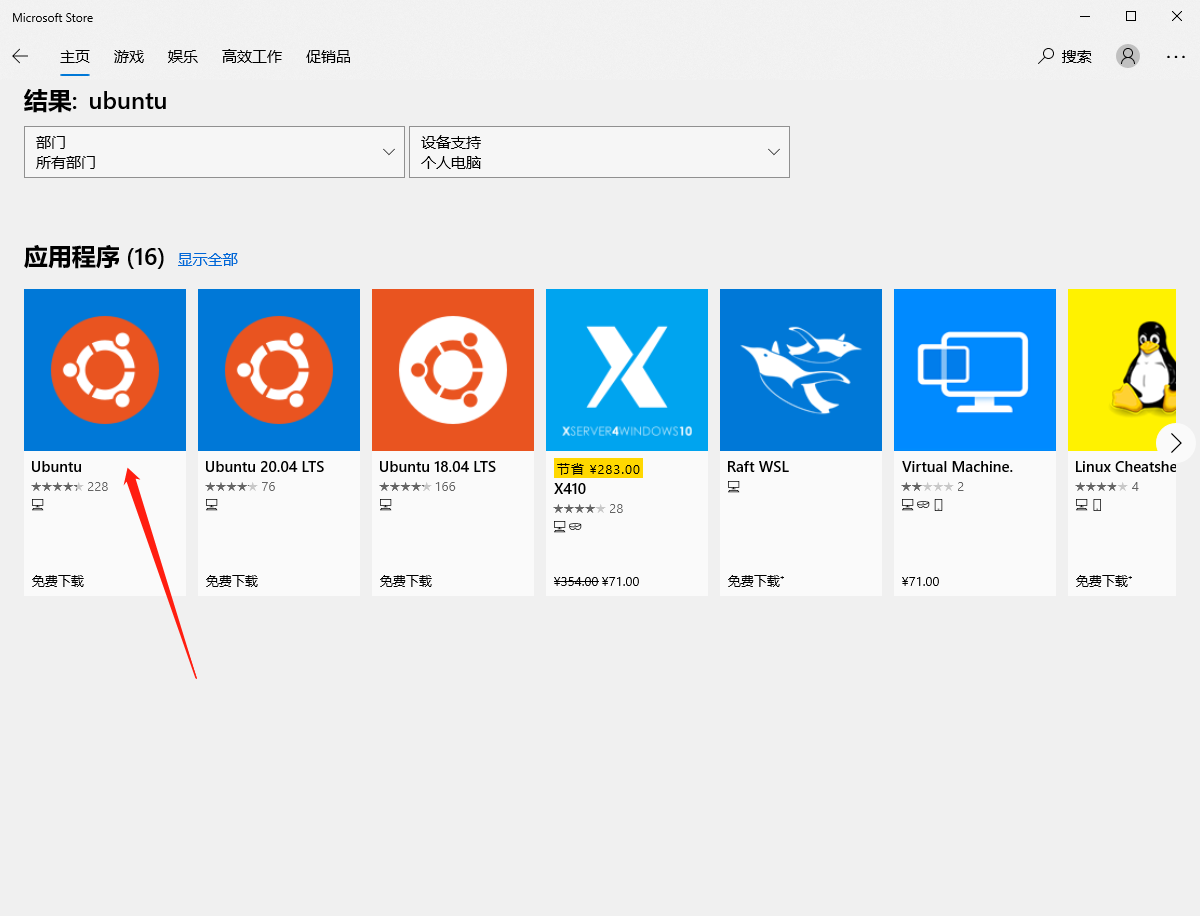Expand the 部门 department filter dropdown
This screenshot has height=916, width=1200.
pyautogui.click(x=214, y=152)
